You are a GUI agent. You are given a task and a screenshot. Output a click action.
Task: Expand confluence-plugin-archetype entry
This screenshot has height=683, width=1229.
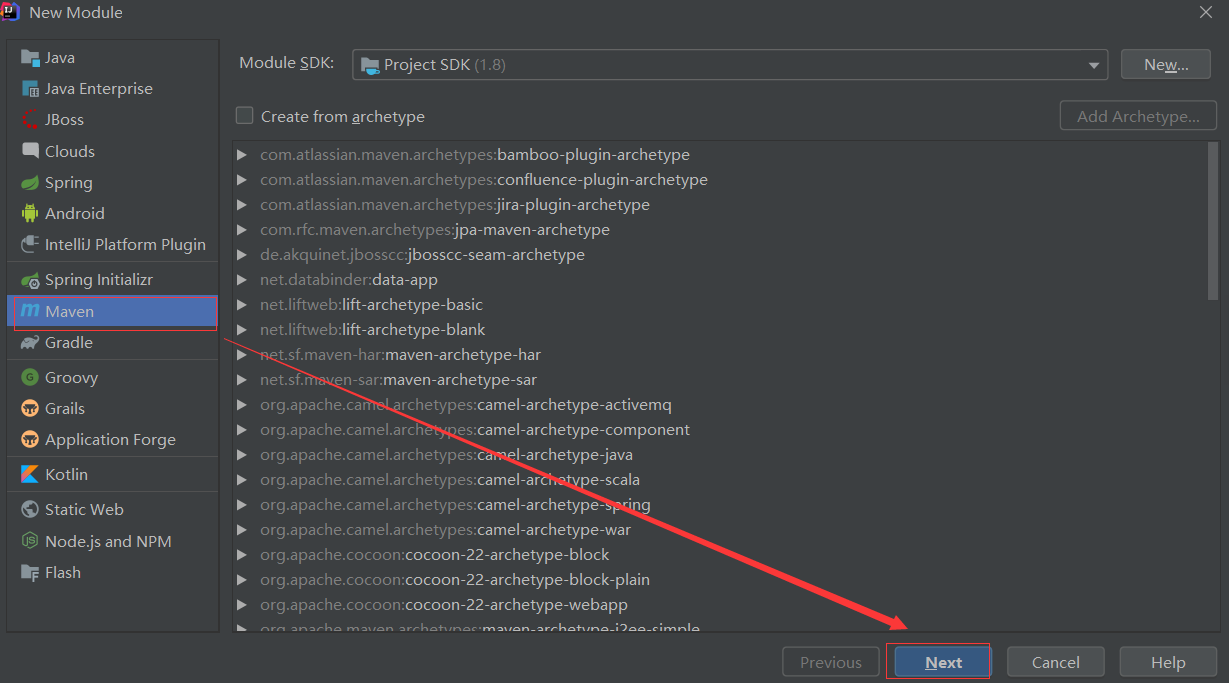(241, 180)
